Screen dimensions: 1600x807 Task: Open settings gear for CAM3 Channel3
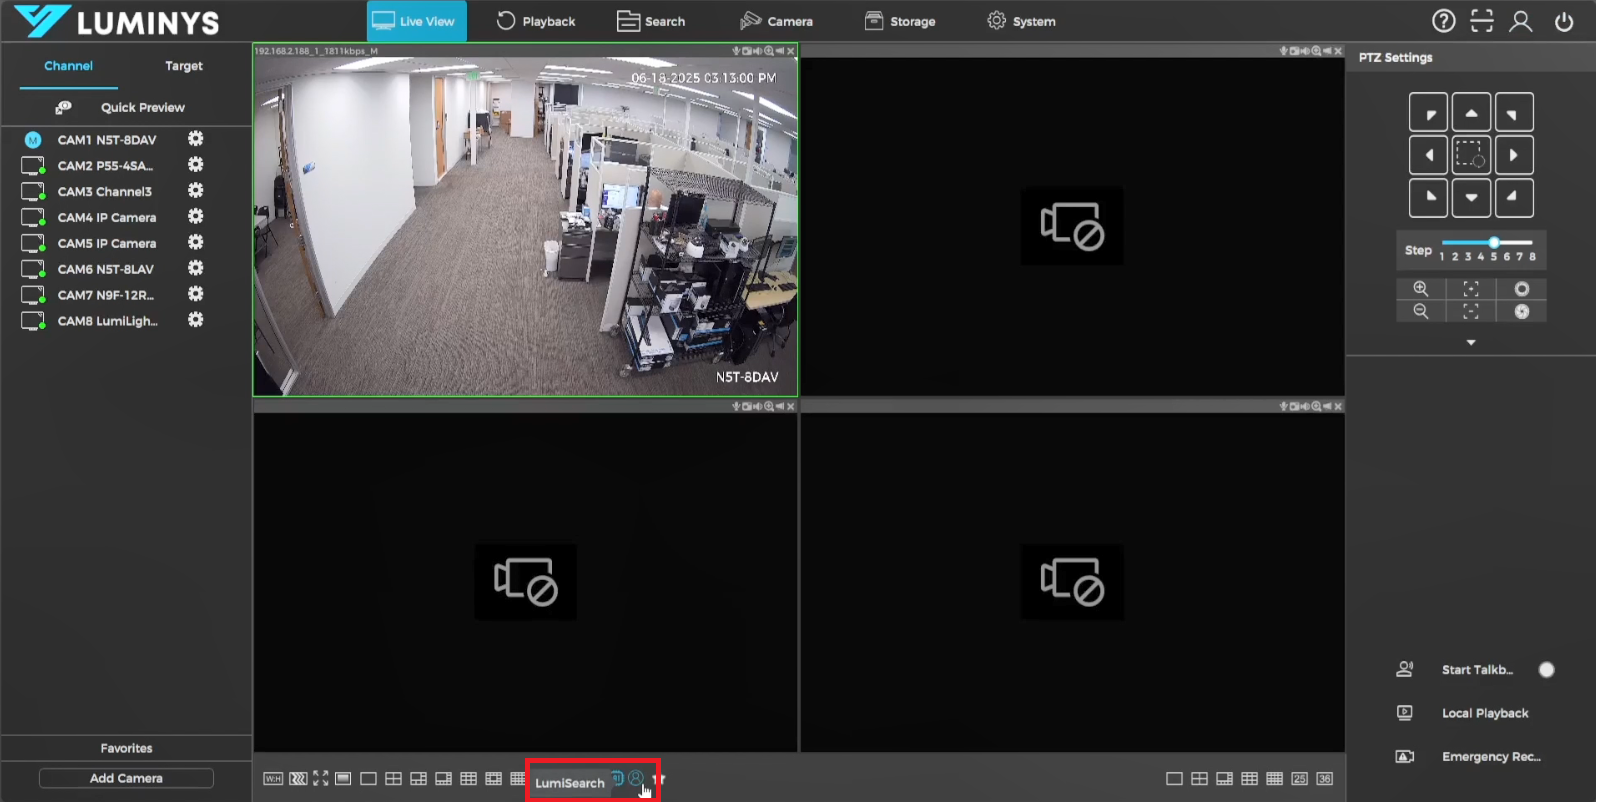click(196, 191)
